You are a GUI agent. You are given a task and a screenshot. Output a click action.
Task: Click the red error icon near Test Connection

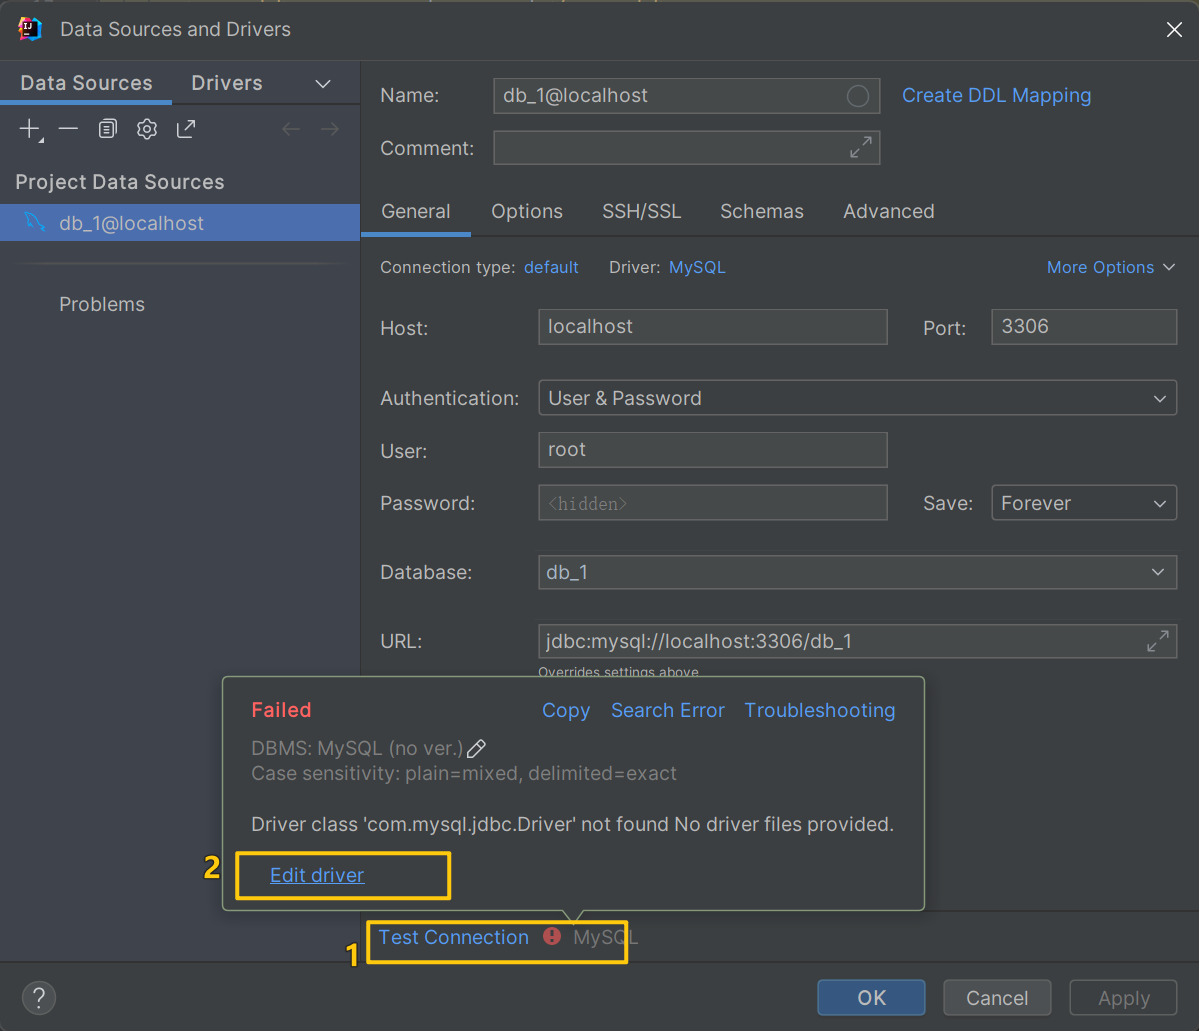click(551, 936)
